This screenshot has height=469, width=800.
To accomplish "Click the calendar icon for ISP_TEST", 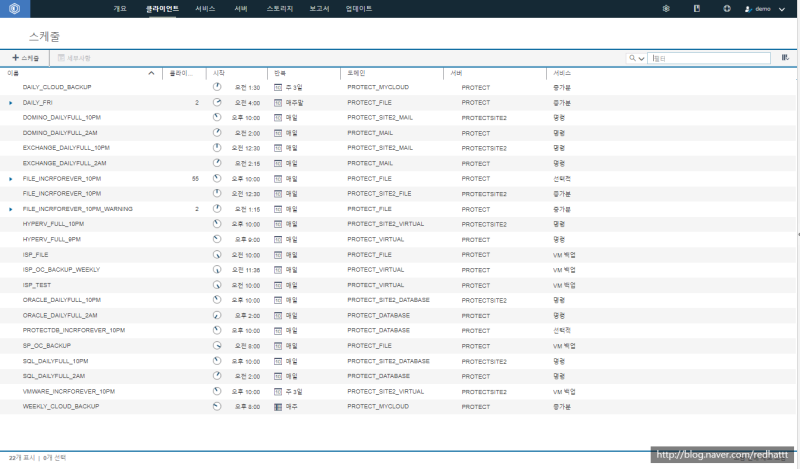I will coord(278,285).
